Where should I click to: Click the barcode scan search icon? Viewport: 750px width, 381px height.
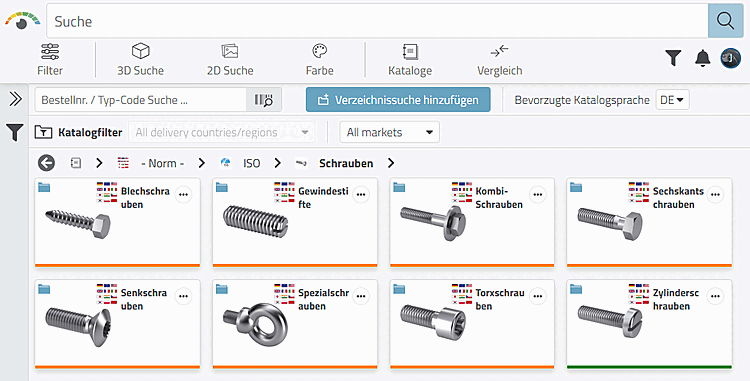pos(264,100)
